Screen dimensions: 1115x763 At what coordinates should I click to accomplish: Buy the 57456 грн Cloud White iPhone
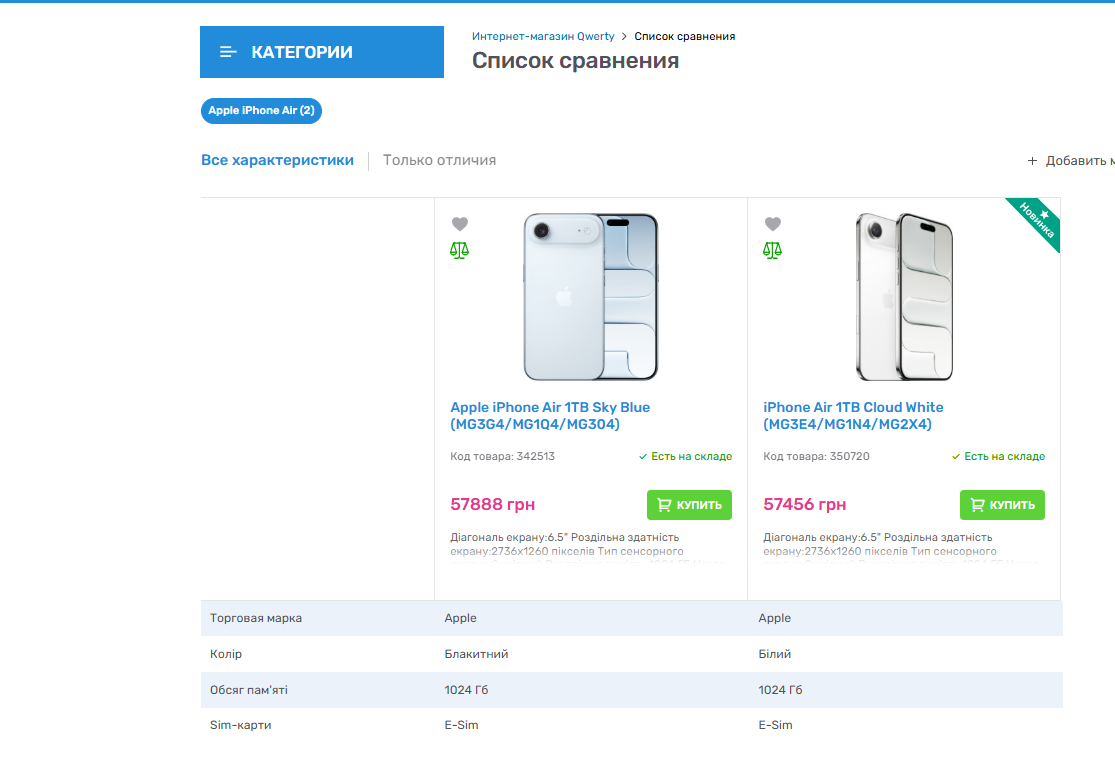pos(1002,505)
